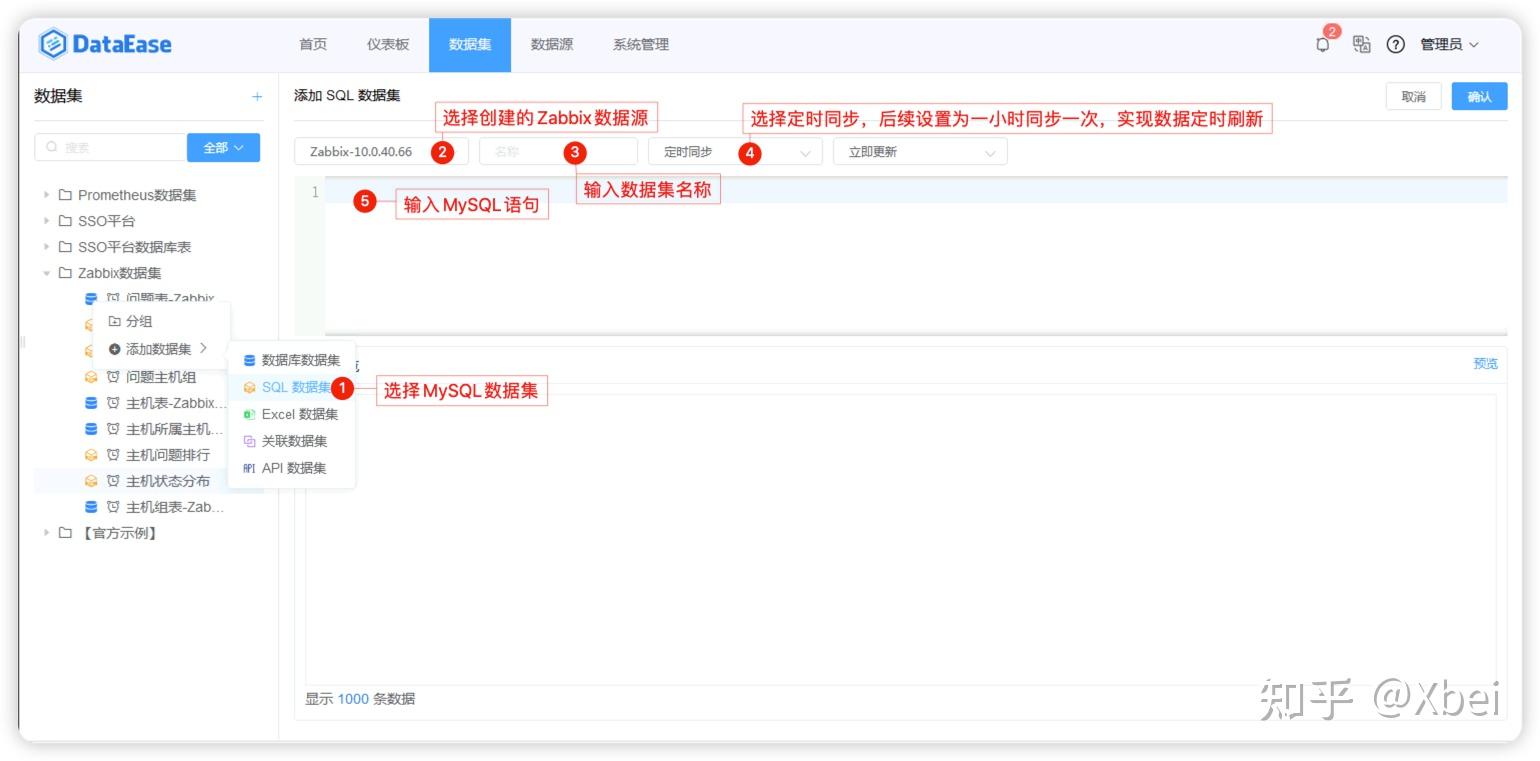Screen dimensions: 1540x761
Task: Click the plus icon to add dataset
Action: [255, 95]
